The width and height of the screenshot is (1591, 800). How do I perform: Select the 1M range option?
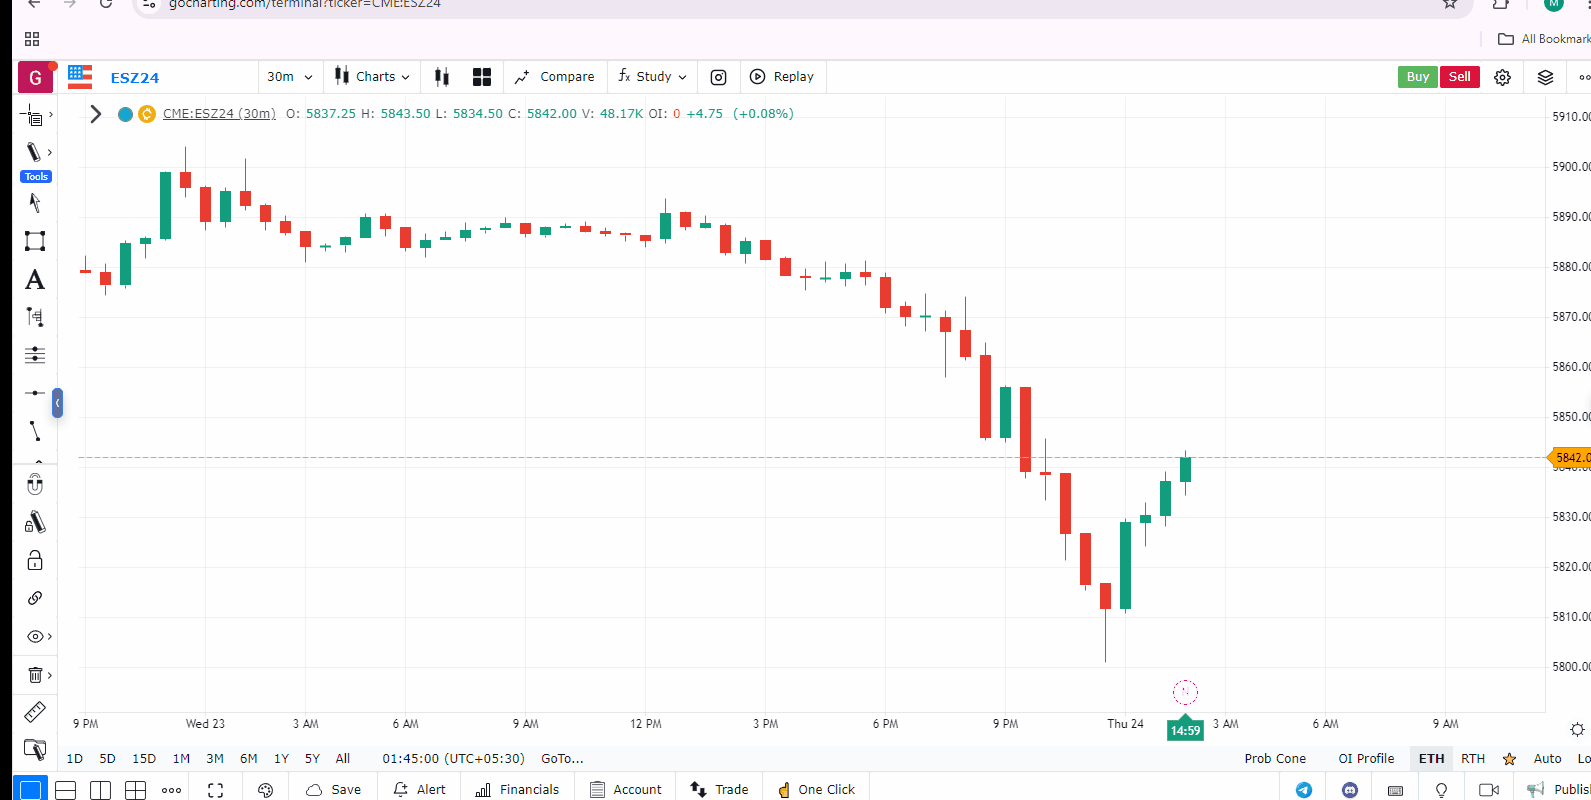point(181,759)
